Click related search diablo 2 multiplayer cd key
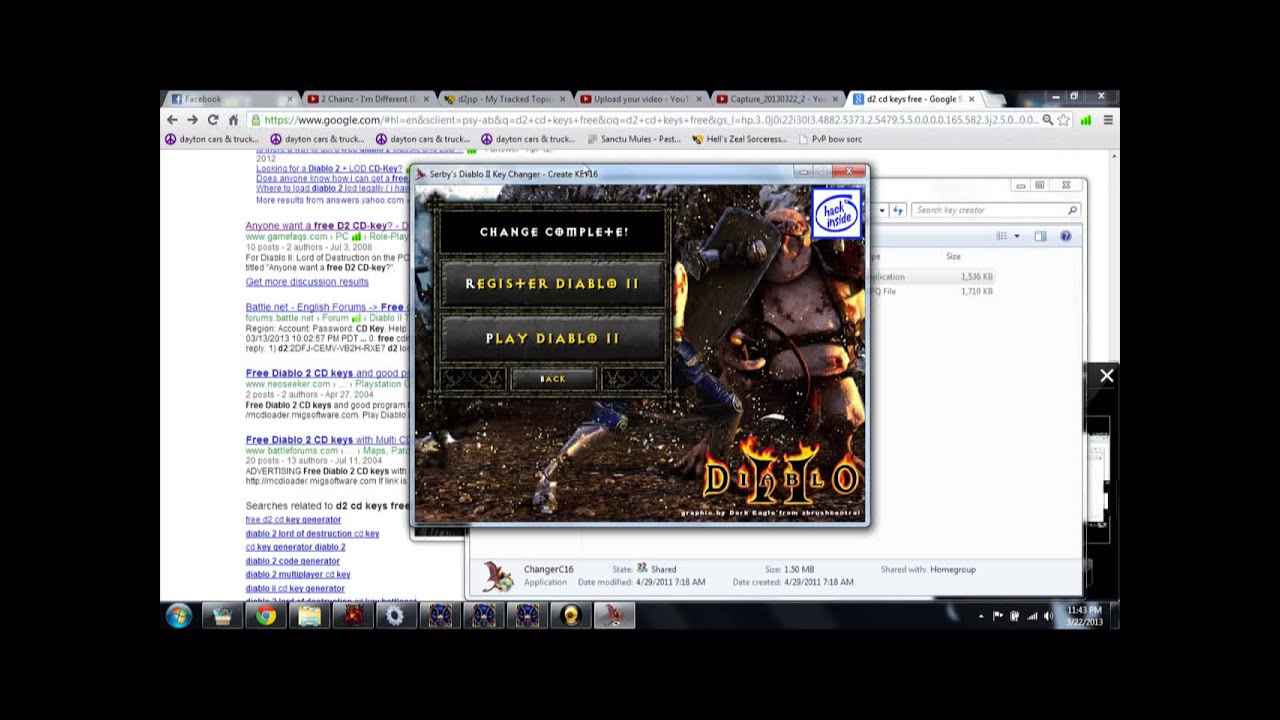Image resolution: width=1280 pixels, height=720 pixels. point(298,575)
